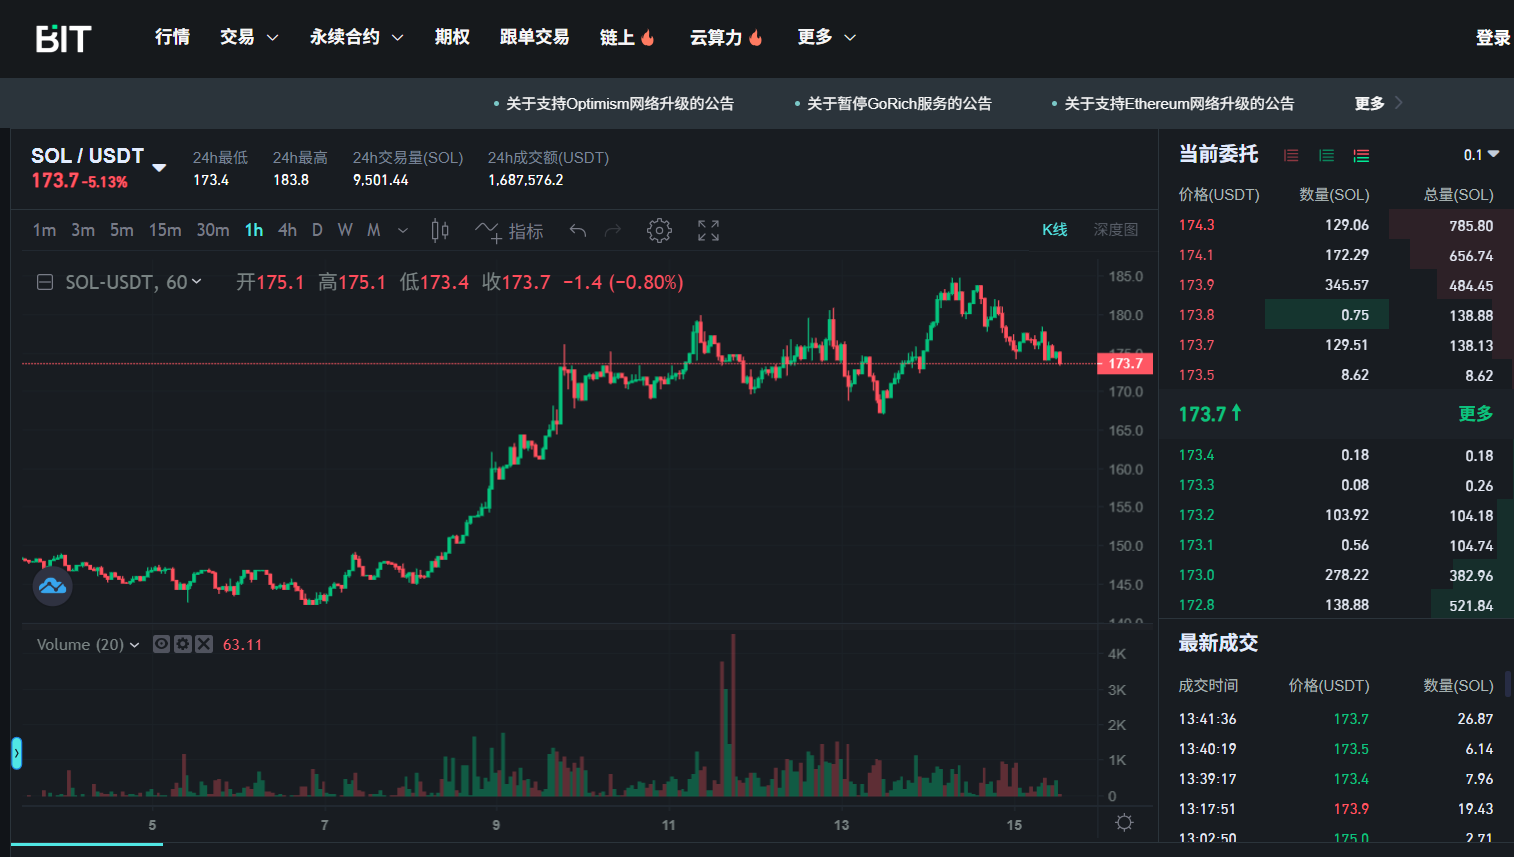
Task: Open Volume indicator settings gear
Action: click(x=182, y=644)
